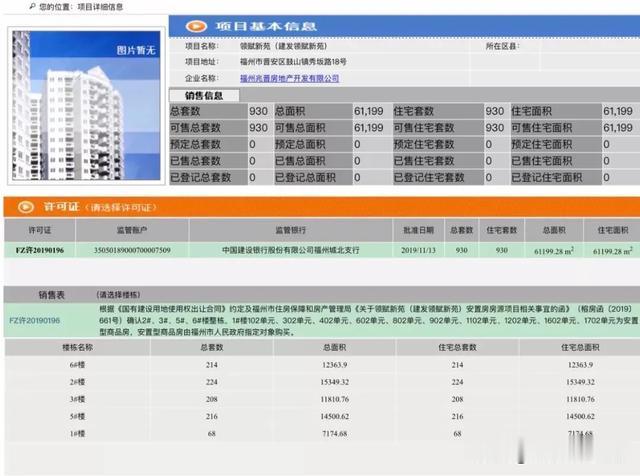Select the 1#楼 building row

(x=322, y=434)
